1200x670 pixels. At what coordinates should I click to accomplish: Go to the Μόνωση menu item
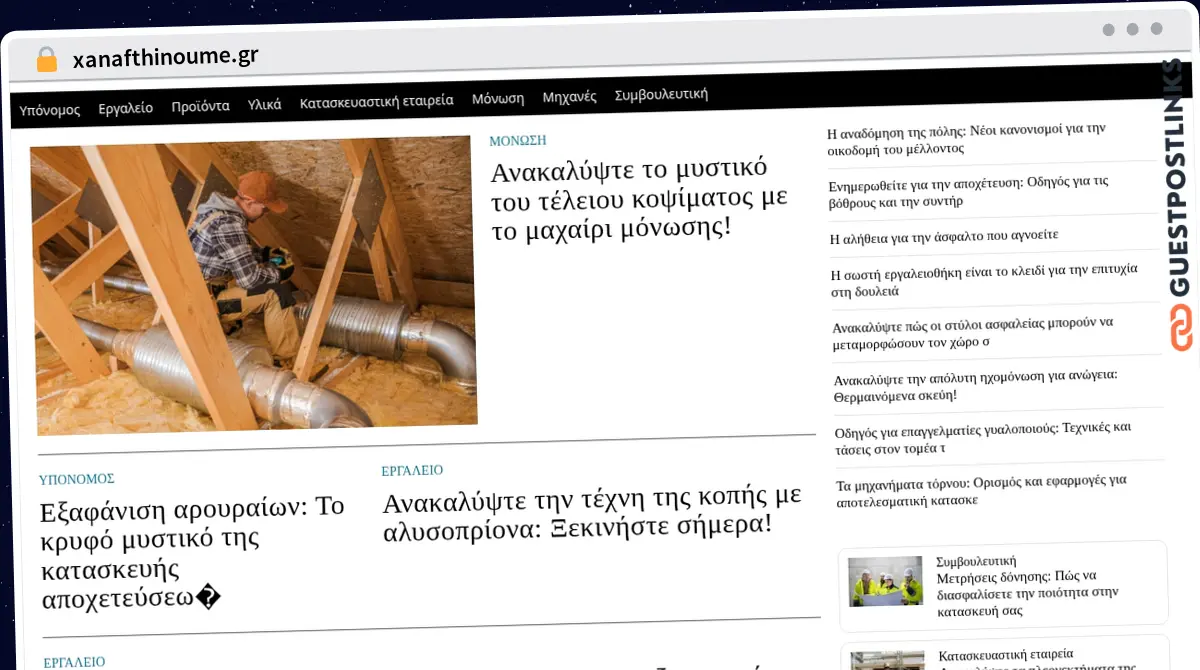pos(498,98)
